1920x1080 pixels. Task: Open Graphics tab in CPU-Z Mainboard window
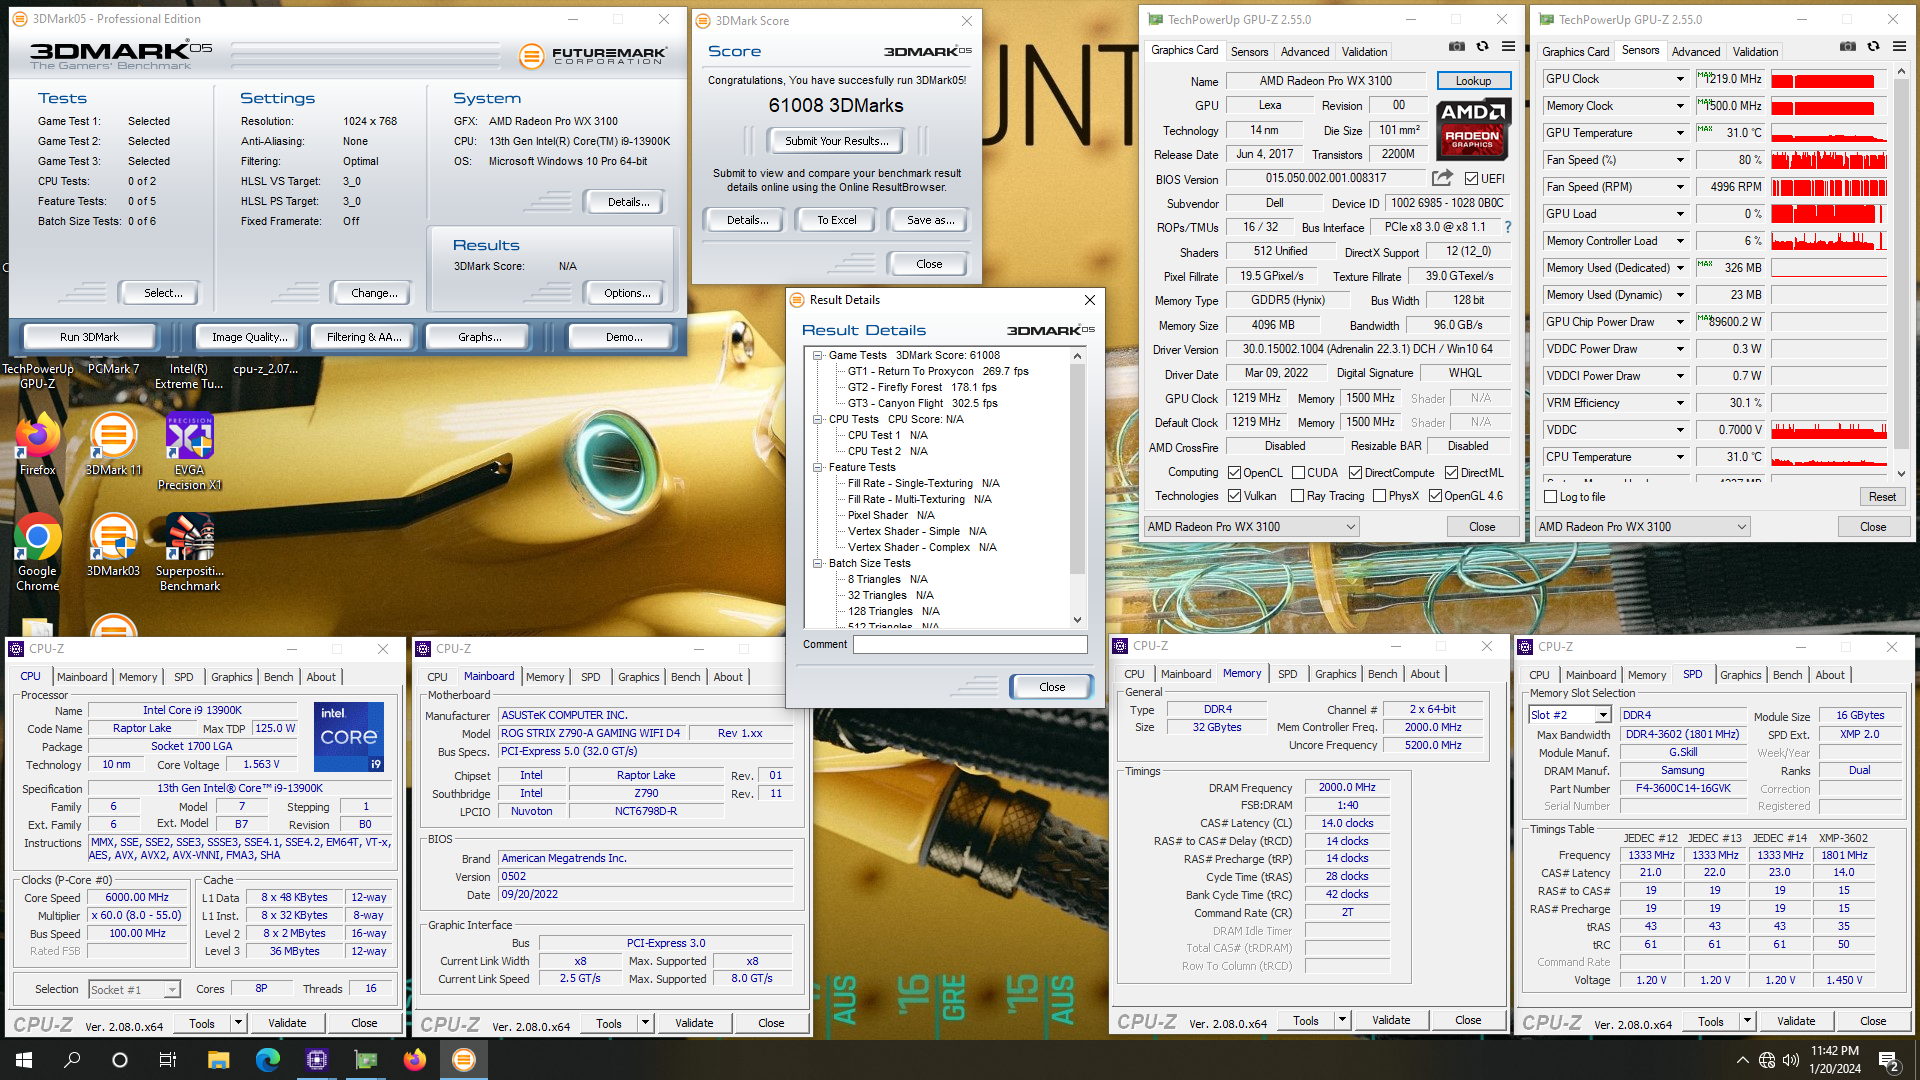[x=638, y=677]
